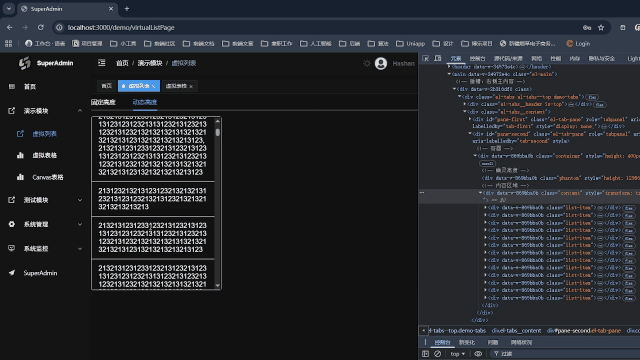Click div#pane-second.el-tab-pane in the DevTools breadcrumb

pyautogui.click(x=584, y=331)
